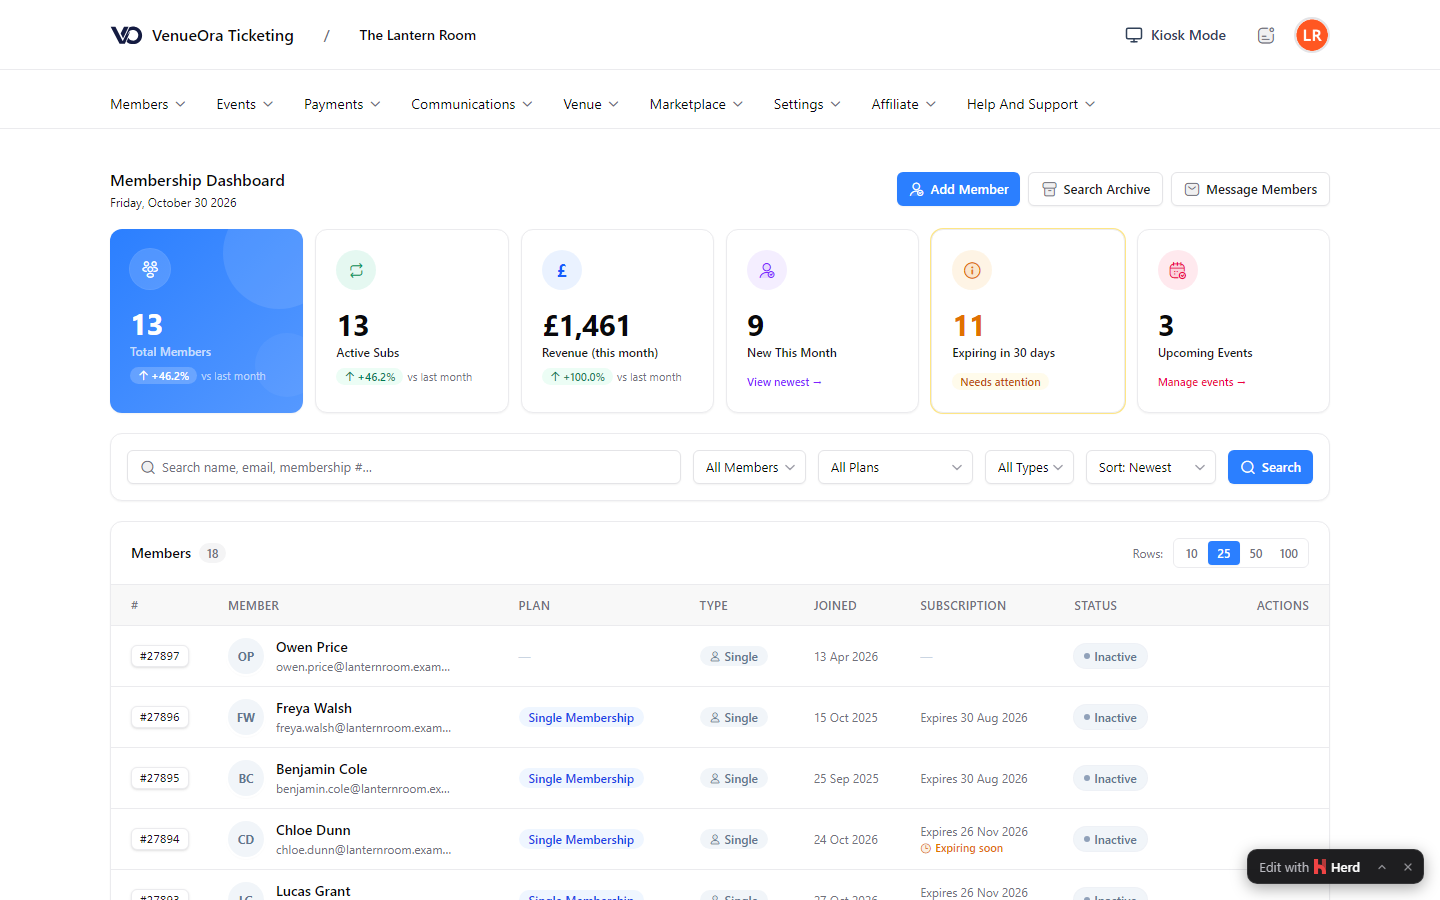Viewport: 1440px width, 900px height.
Task: Follow the View newest link
Action: click(x=784, y=382)
